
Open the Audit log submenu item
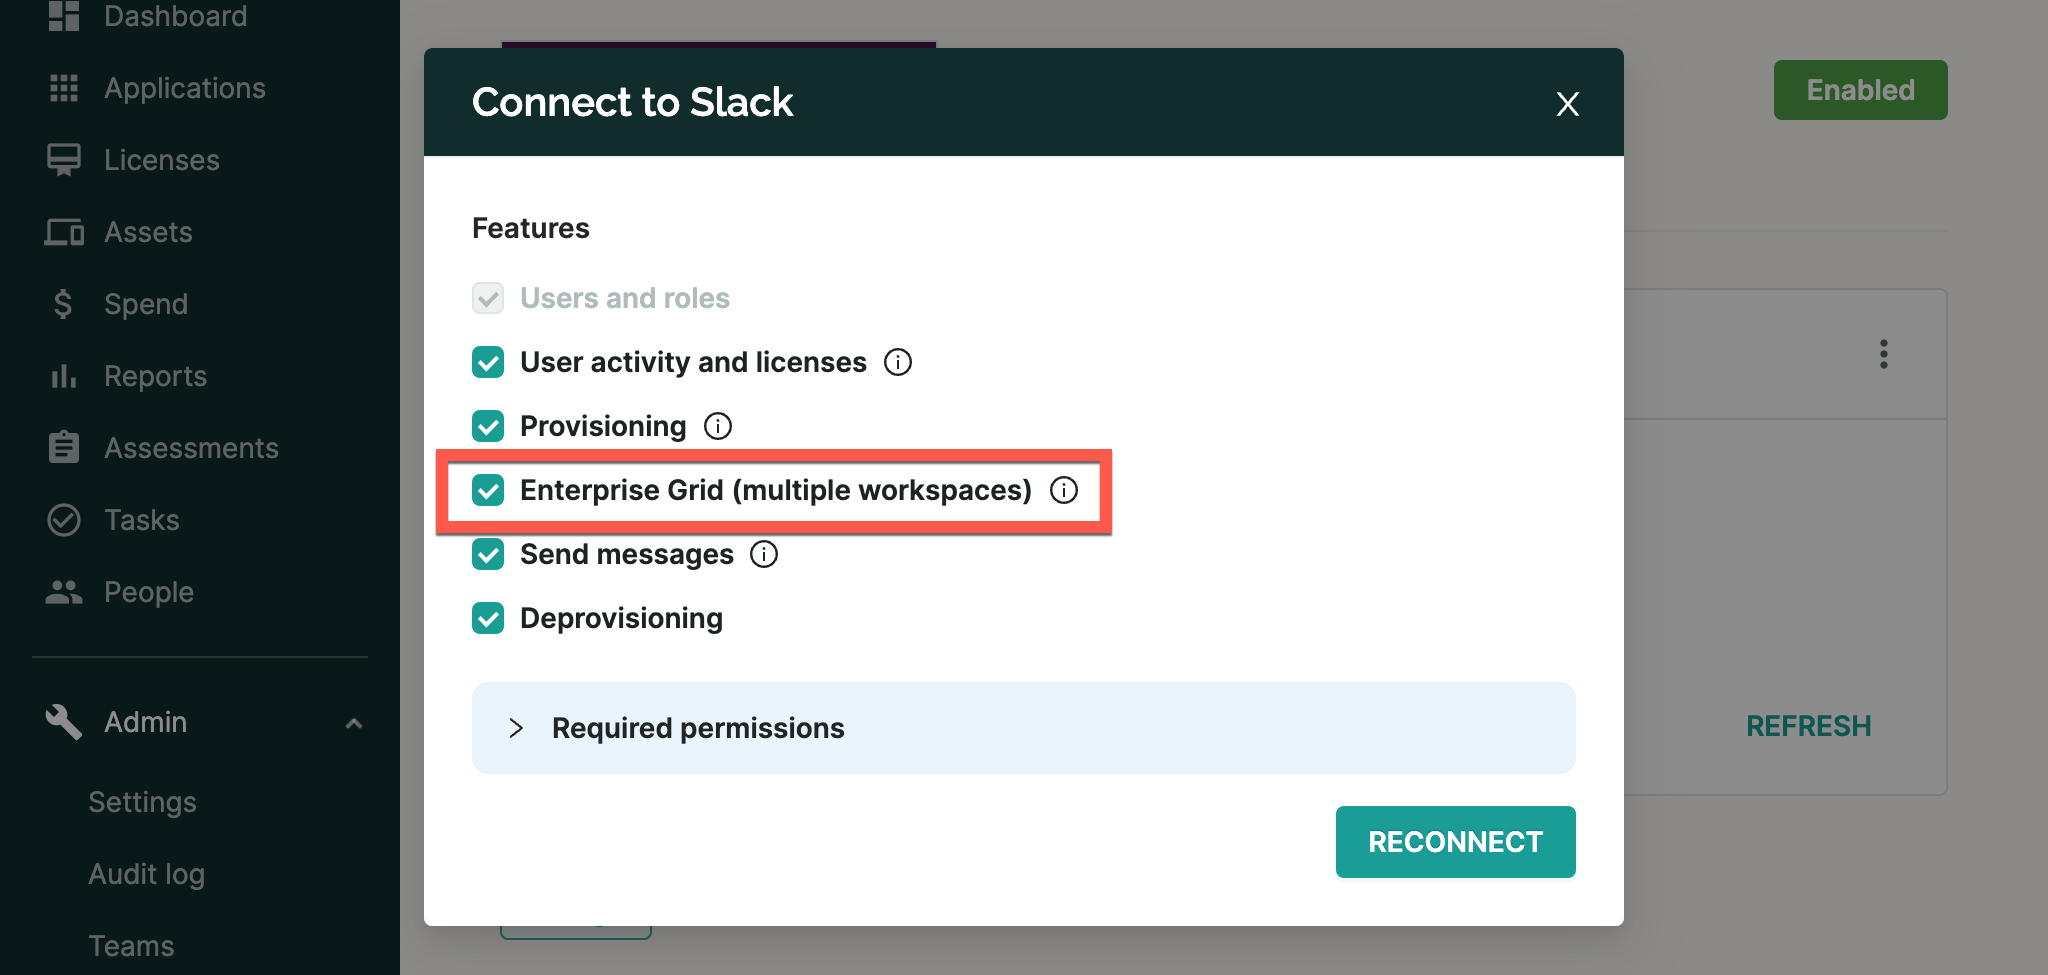pyautogui.click(x=147, y=874)
